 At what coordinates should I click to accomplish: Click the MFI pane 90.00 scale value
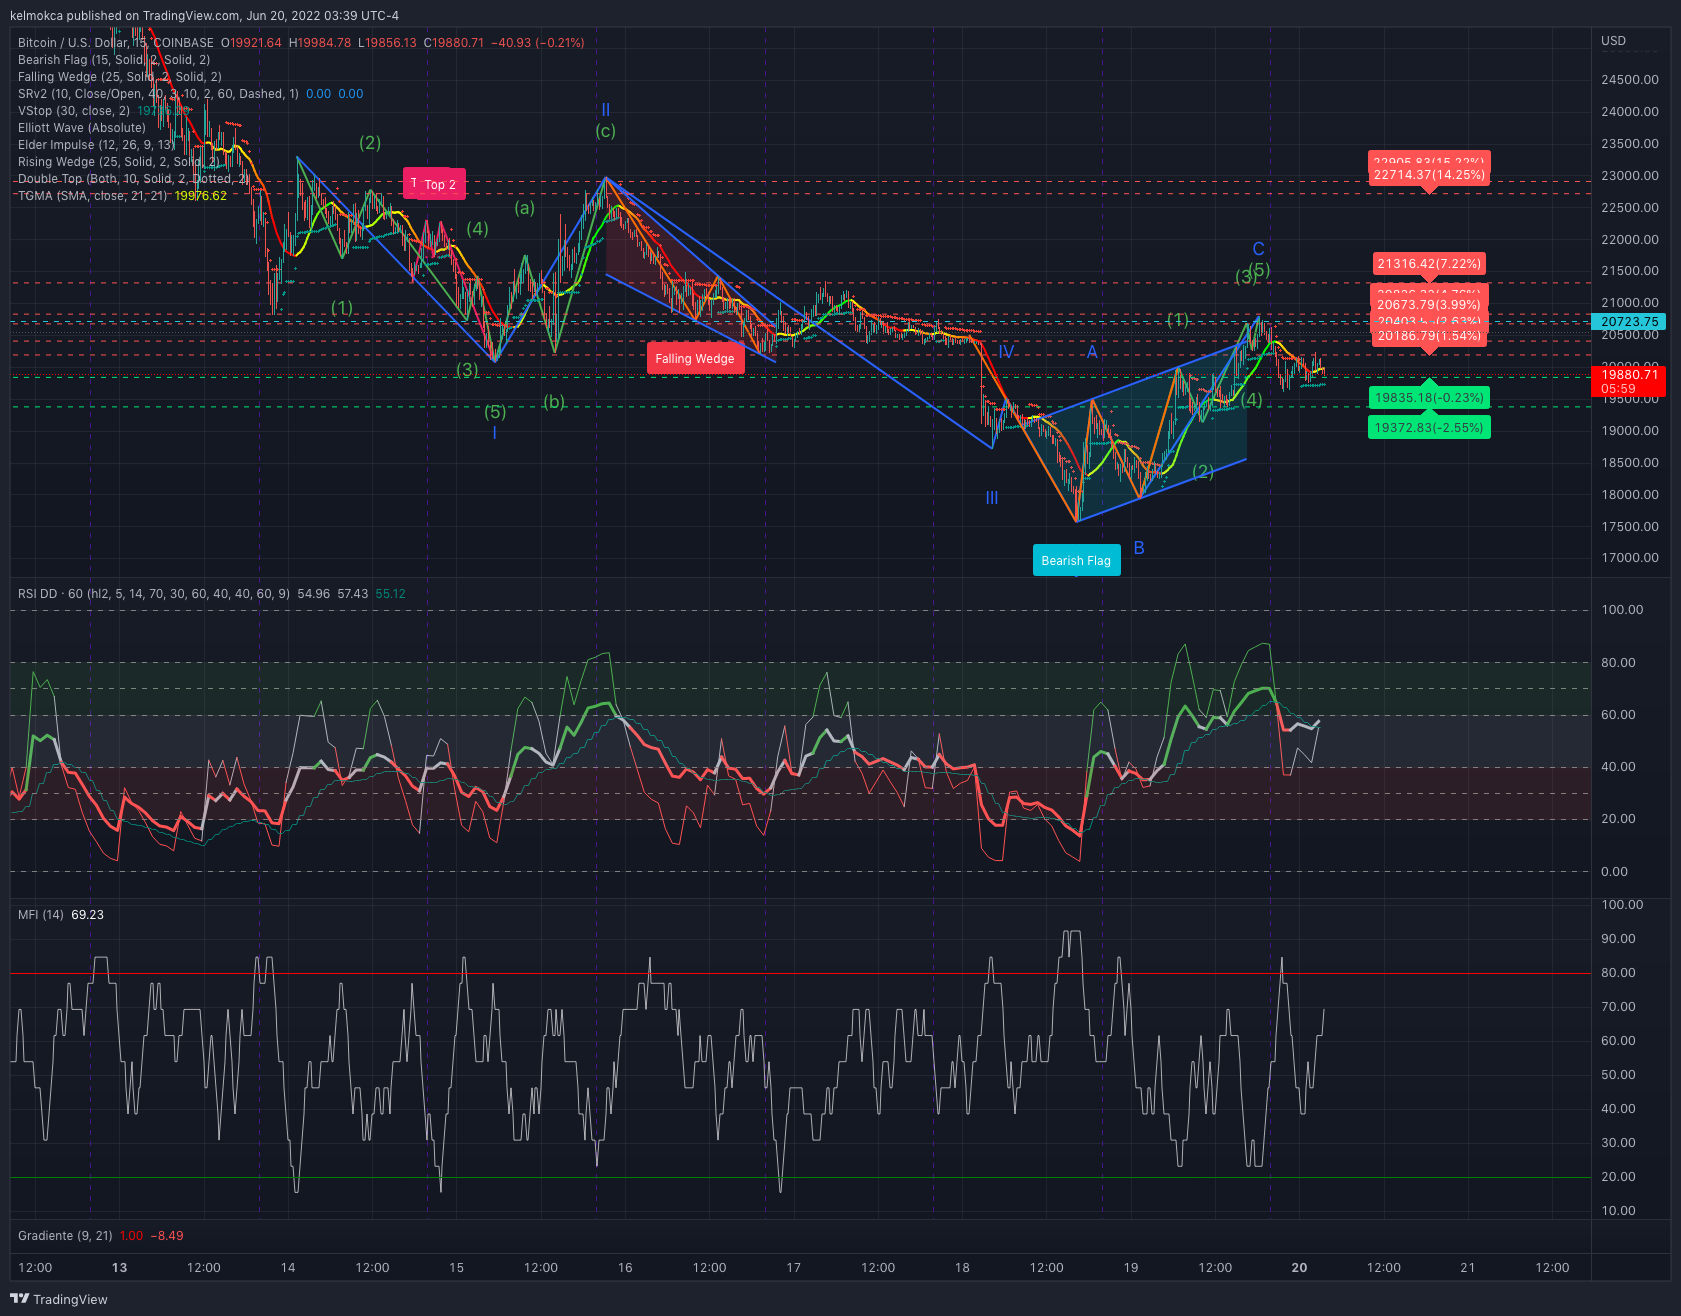click(1619, 939)
